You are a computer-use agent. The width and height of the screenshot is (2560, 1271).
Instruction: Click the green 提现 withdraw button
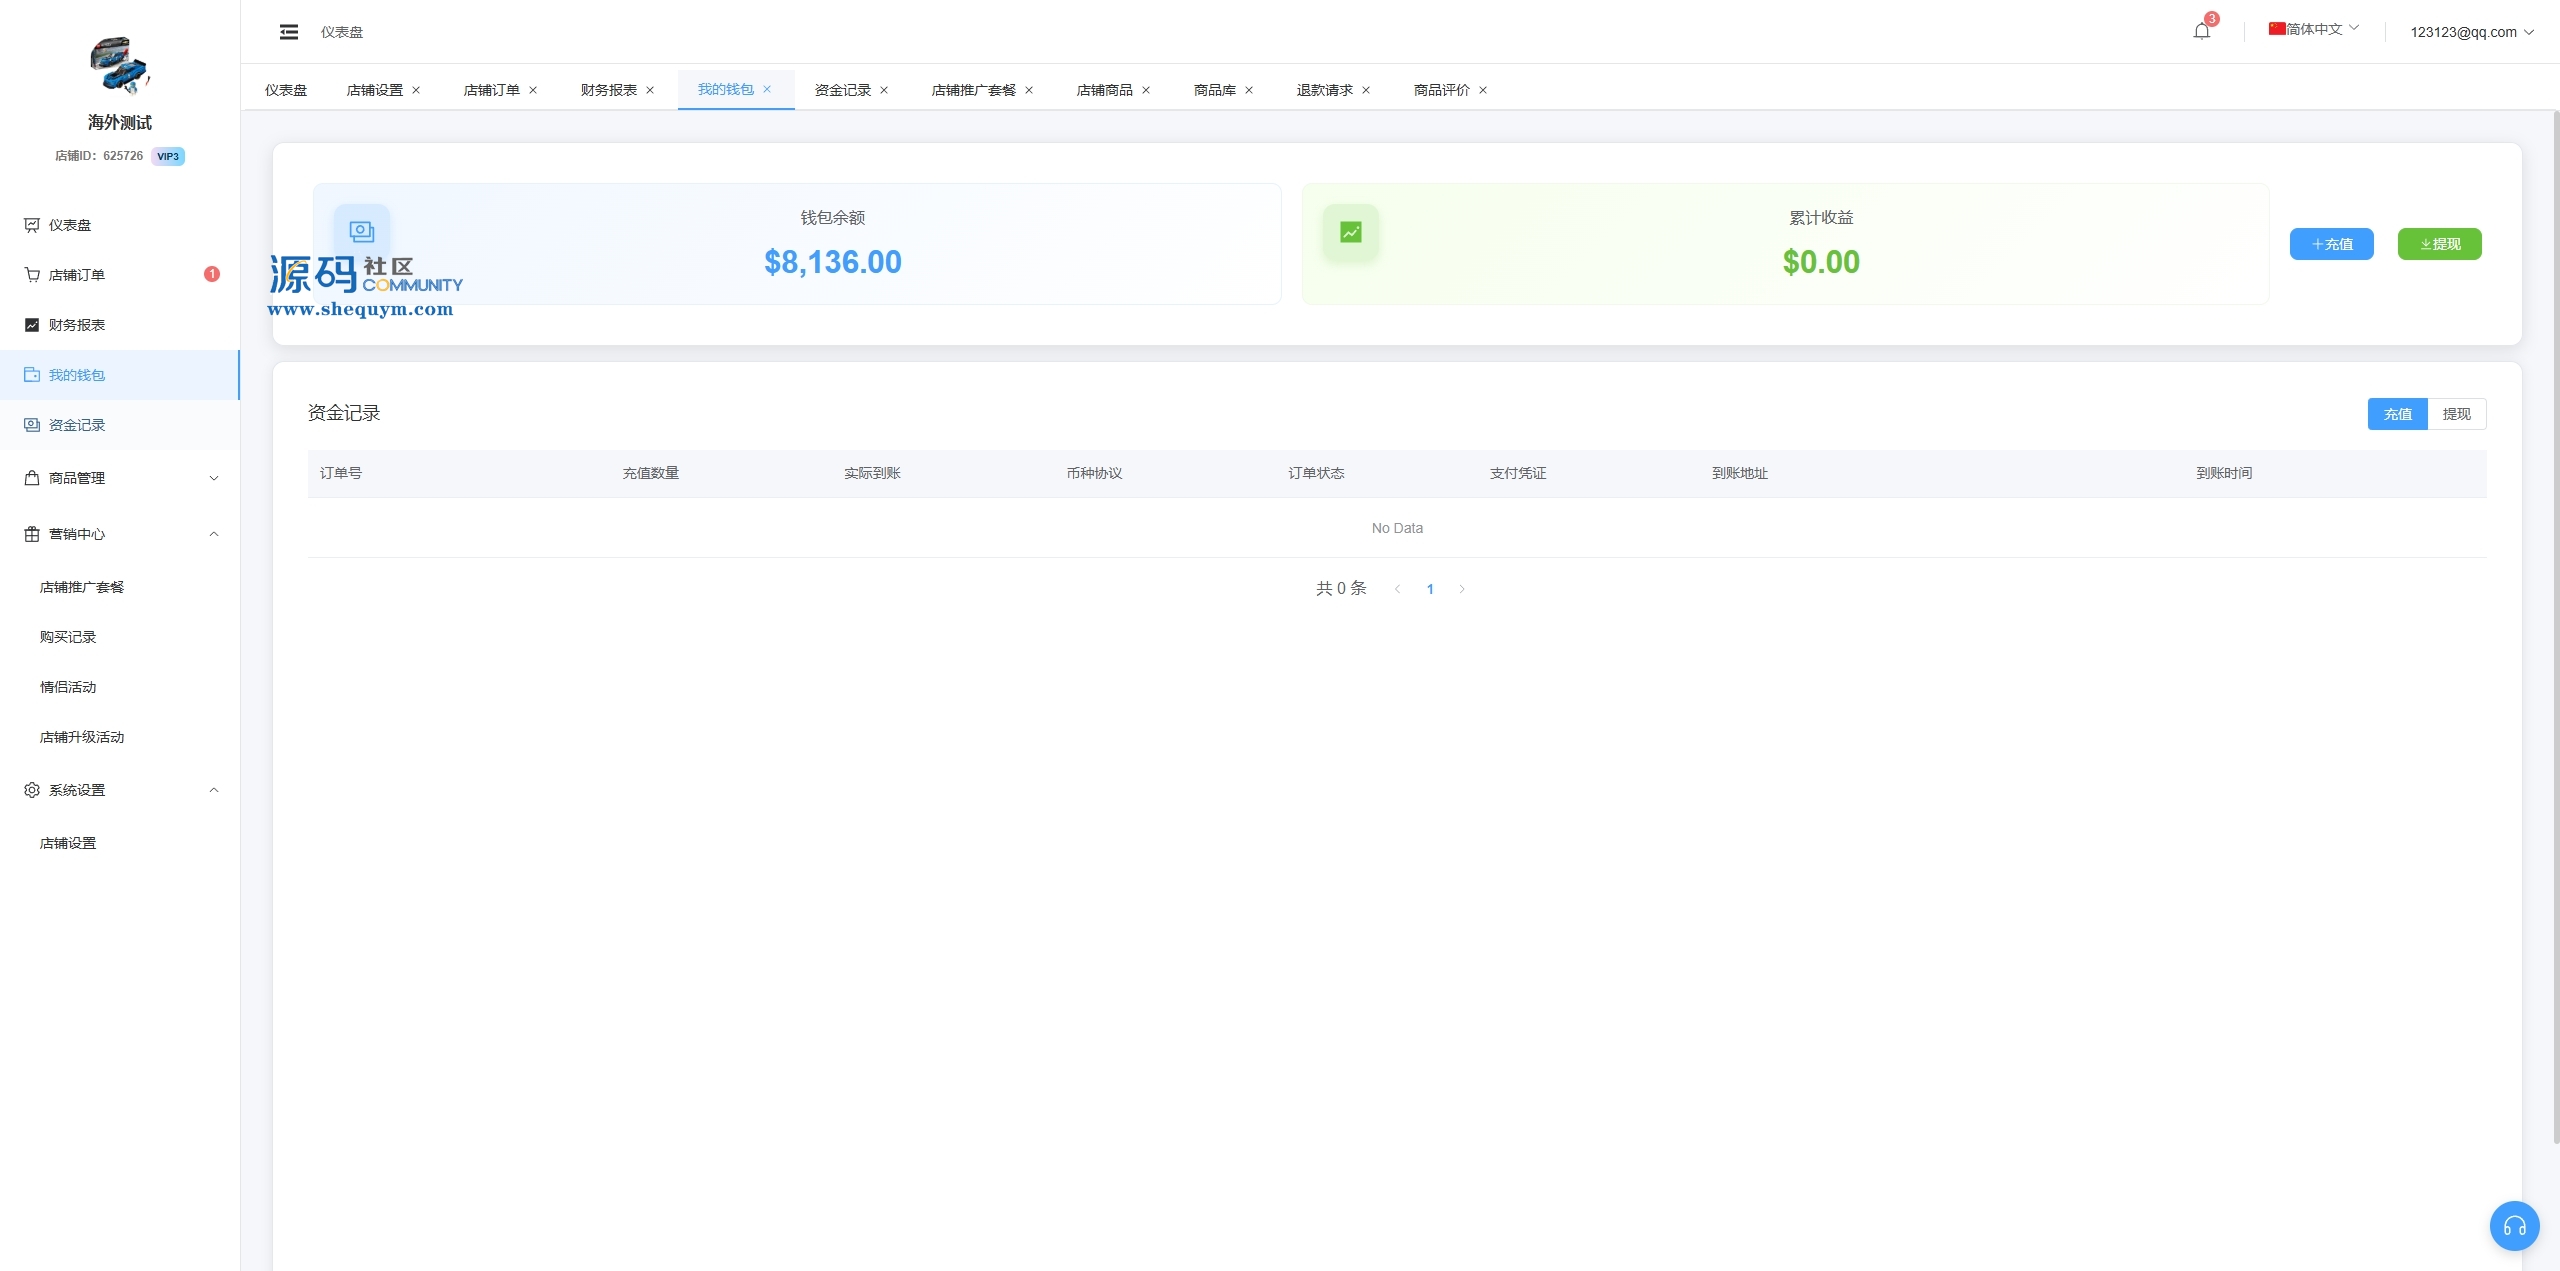click(2439, 244)
